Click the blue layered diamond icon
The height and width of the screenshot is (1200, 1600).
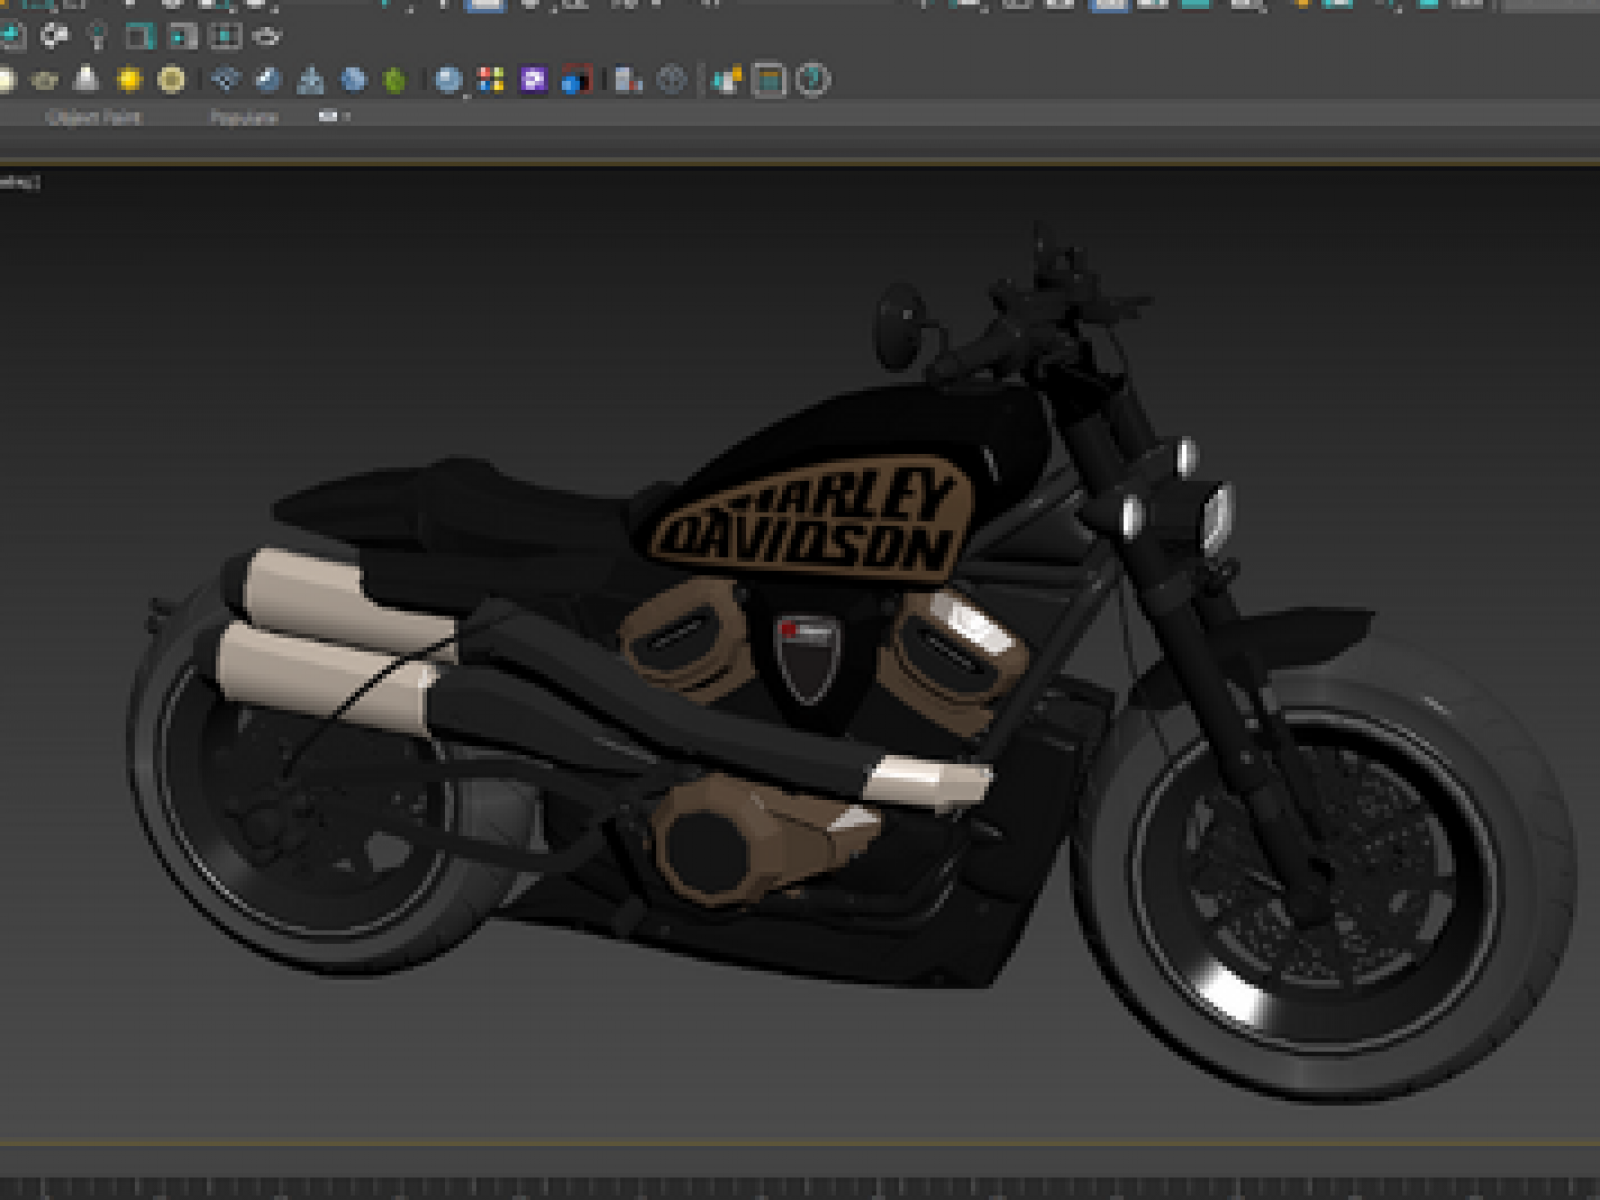click(x=226, y=79)
